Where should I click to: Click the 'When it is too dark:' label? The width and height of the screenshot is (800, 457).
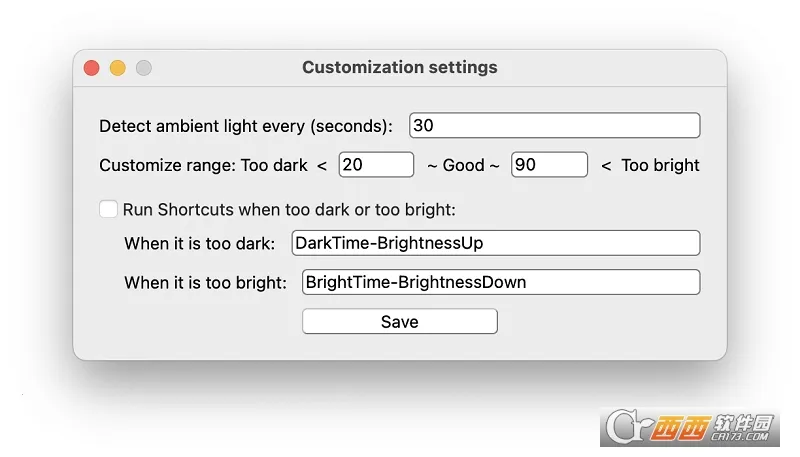[x=199, y=244]
